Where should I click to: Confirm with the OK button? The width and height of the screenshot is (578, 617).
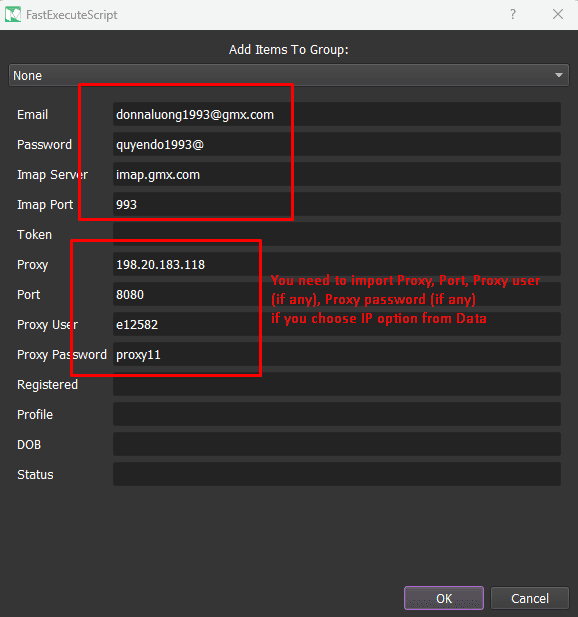(444, 598)
